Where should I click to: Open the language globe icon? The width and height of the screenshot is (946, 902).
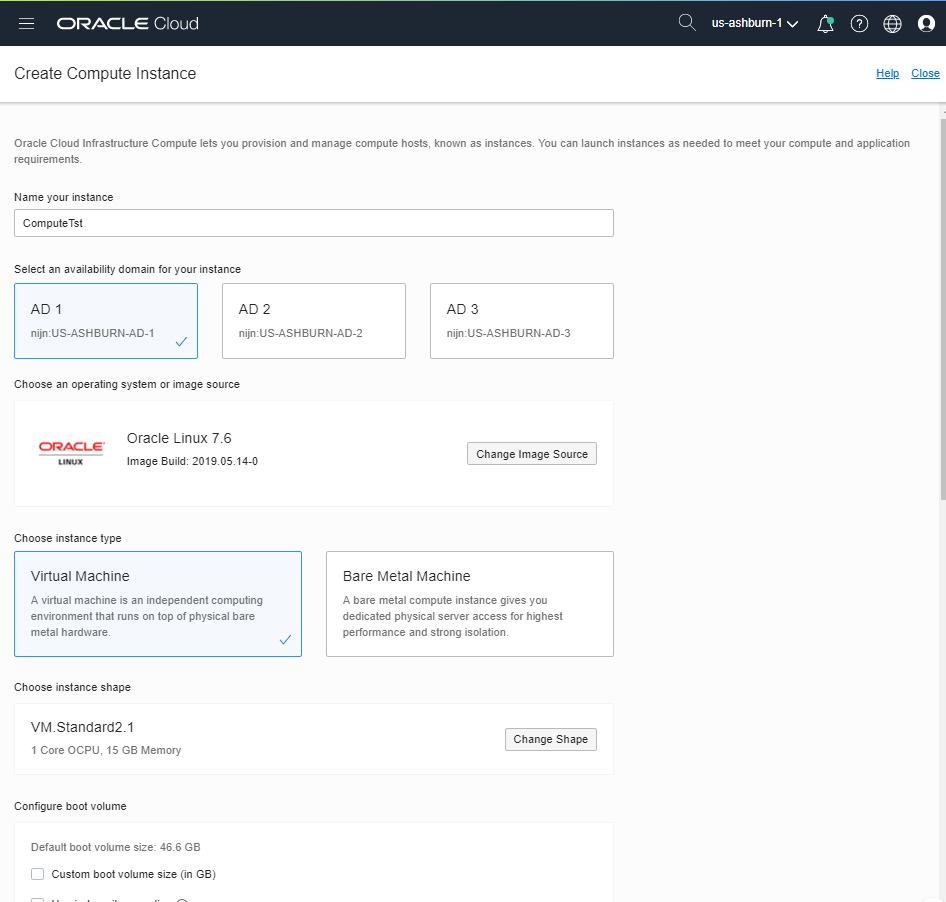(892, 24)
